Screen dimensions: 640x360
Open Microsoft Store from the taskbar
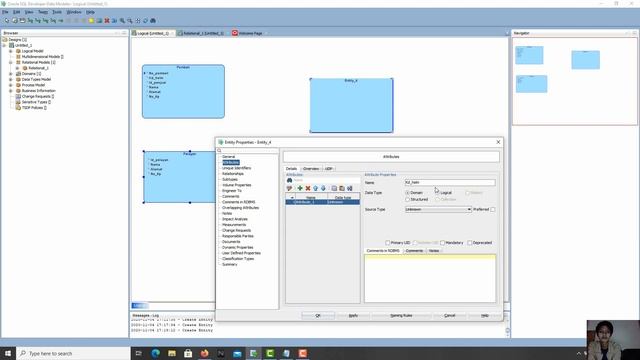point(188,353)
